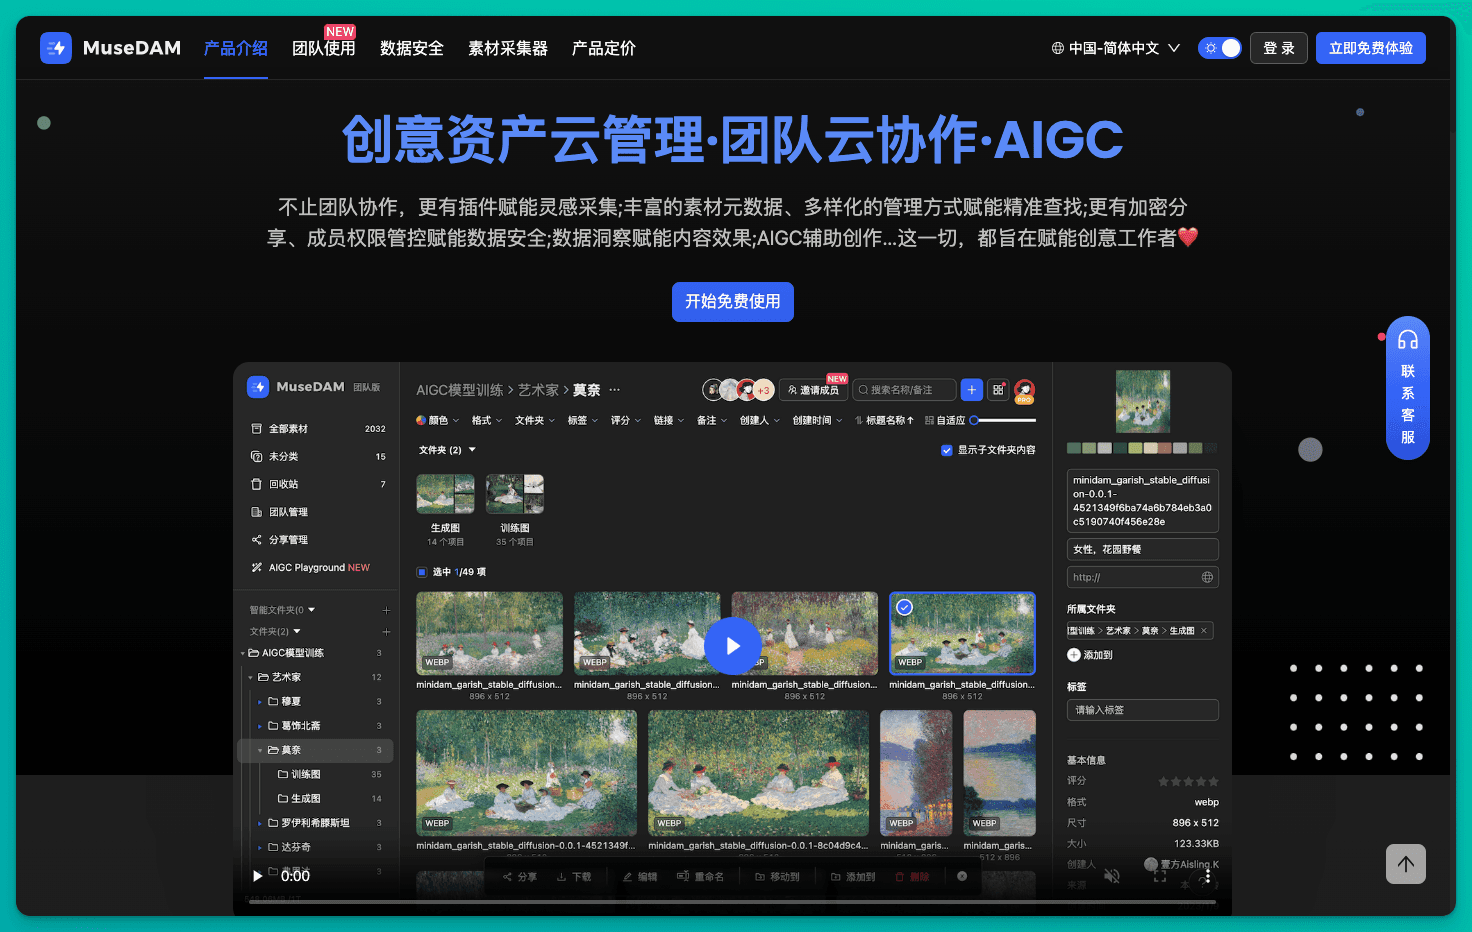
Task: Open the 颜色 color filter dropdown
Action: [437, 421]
